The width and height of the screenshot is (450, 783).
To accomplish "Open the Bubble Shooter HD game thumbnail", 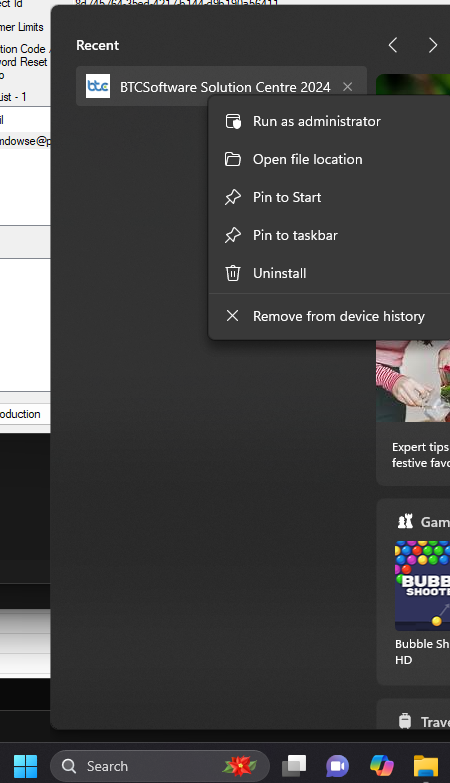I will coord(423,586).
